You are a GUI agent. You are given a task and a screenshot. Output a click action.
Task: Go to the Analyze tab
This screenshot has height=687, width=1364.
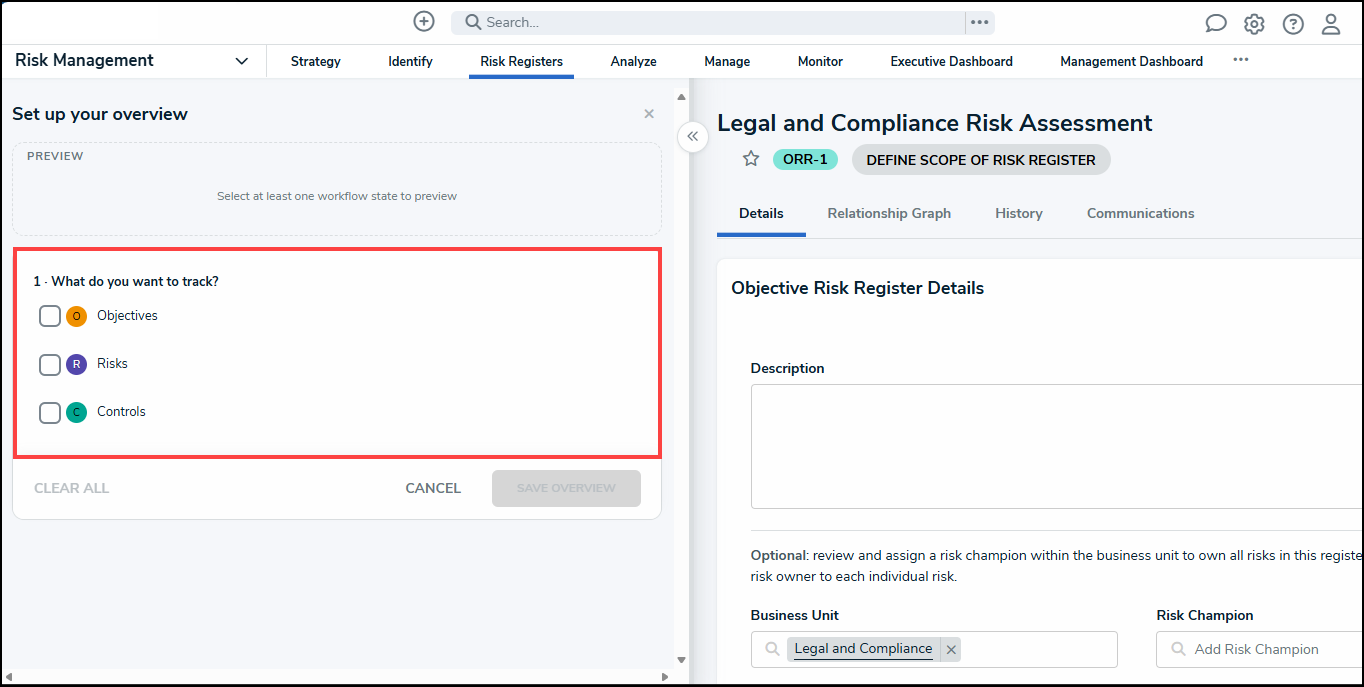[634, 61]
